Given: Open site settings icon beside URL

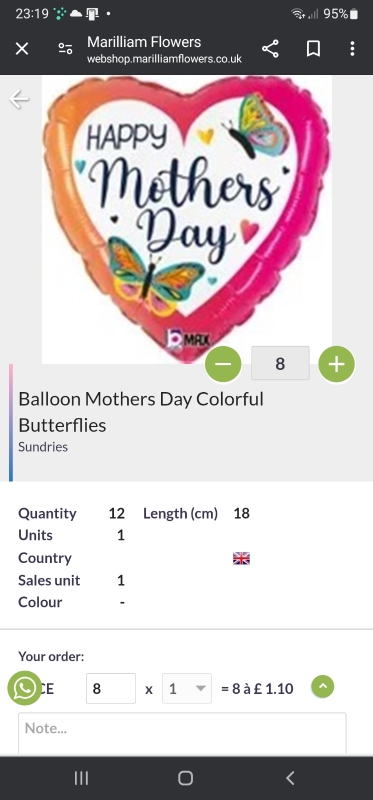Looking at the screenshot, I should click(65, 49).
